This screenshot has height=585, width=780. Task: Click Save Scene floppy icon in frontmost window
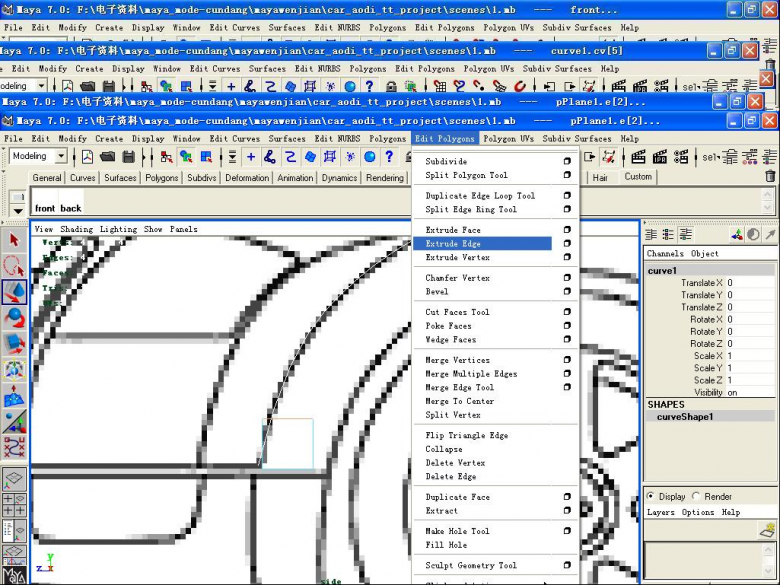tap(128, 157)
